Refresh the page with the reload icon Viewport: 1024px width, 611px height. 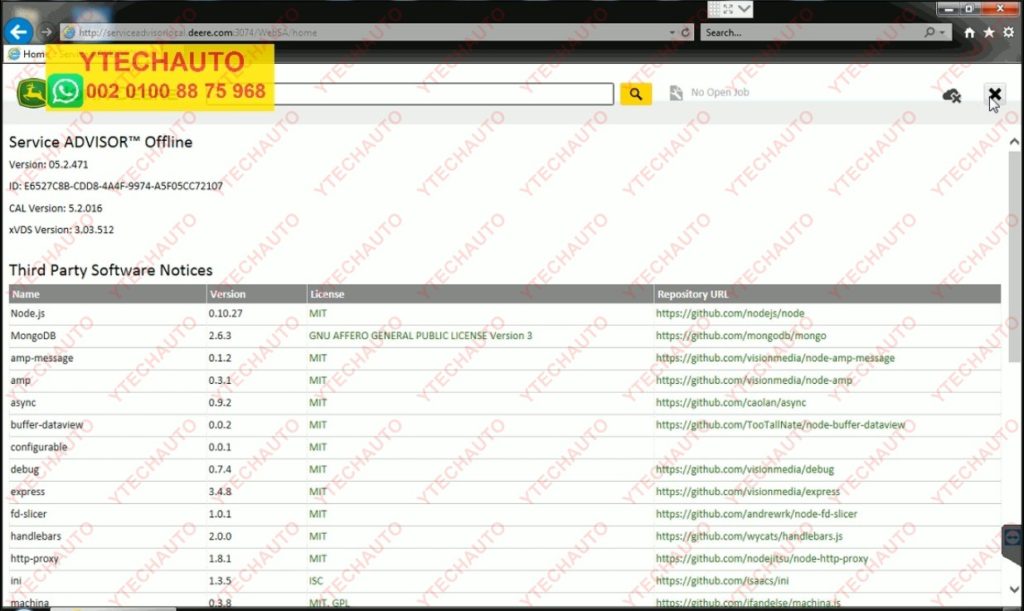point(686,32)
